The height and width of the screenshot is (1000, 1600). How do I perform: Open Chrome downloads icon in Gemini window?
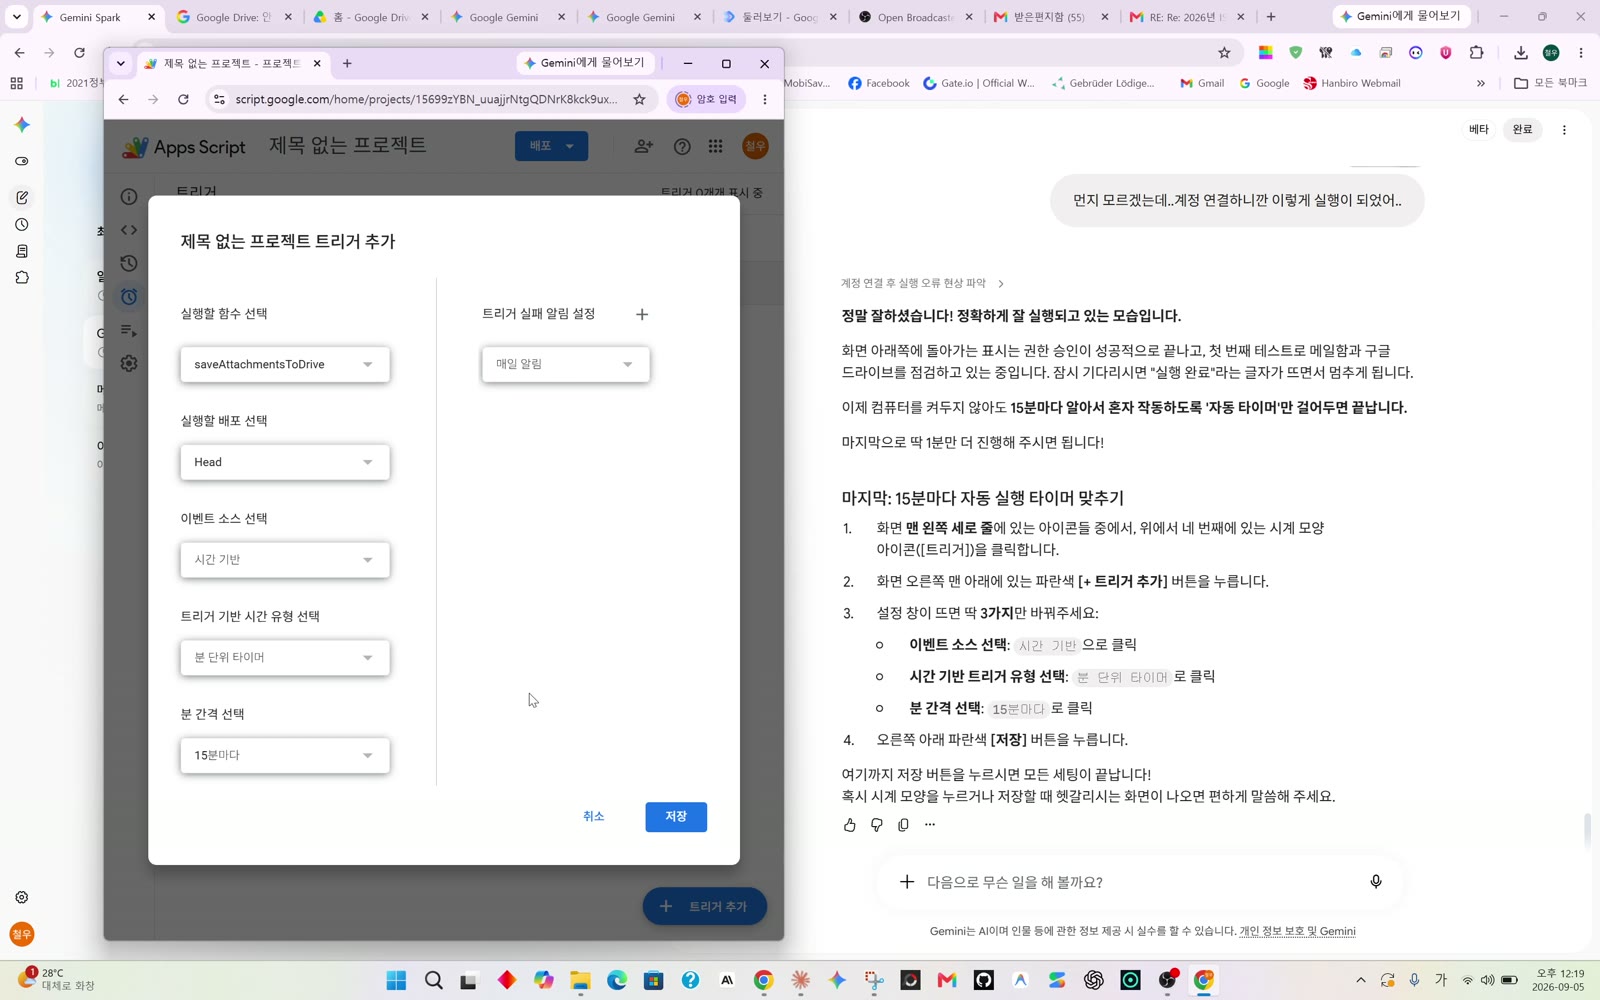tap(1520, 53)
